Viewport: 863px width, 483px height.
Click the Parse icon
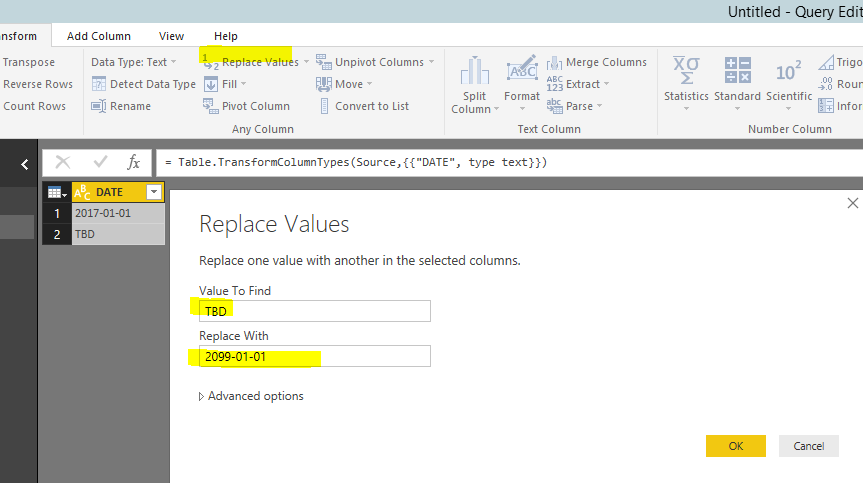[x=555, y=106]
